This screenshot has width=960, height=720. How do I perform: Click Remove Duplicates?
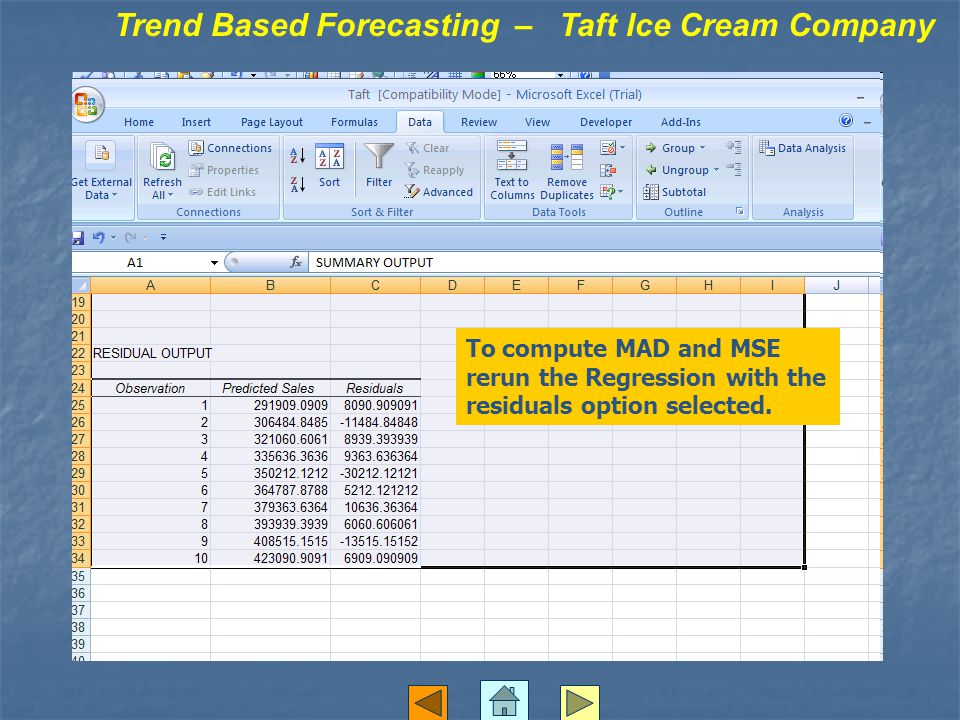coord(567,170)
